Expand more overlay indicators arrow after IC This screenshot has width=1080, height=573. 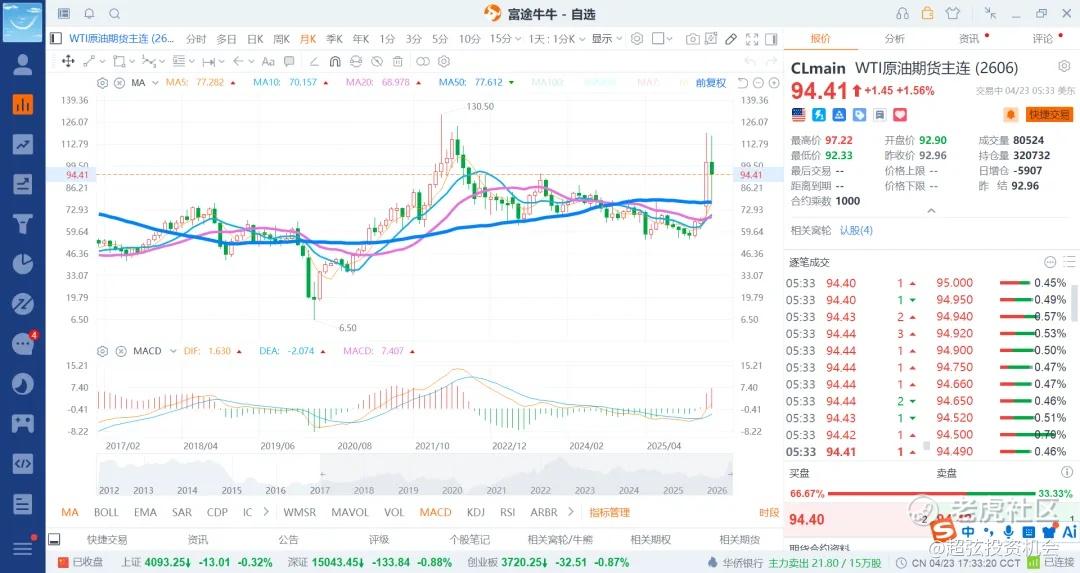[266, 512]
